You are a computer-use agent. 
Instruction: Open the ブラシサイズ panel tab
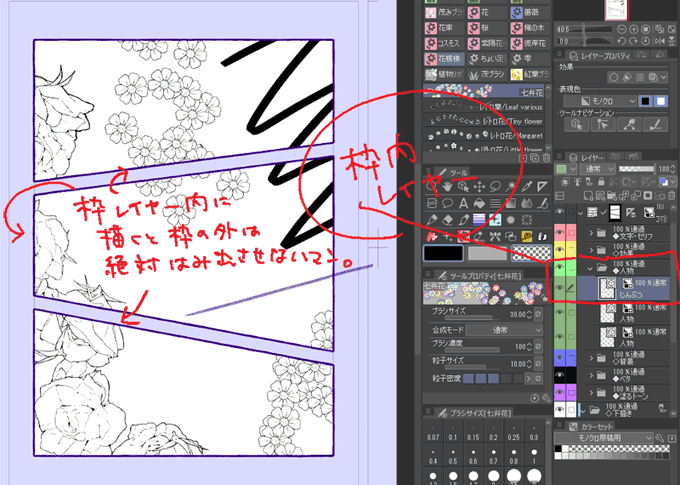(x=475, y=413)
